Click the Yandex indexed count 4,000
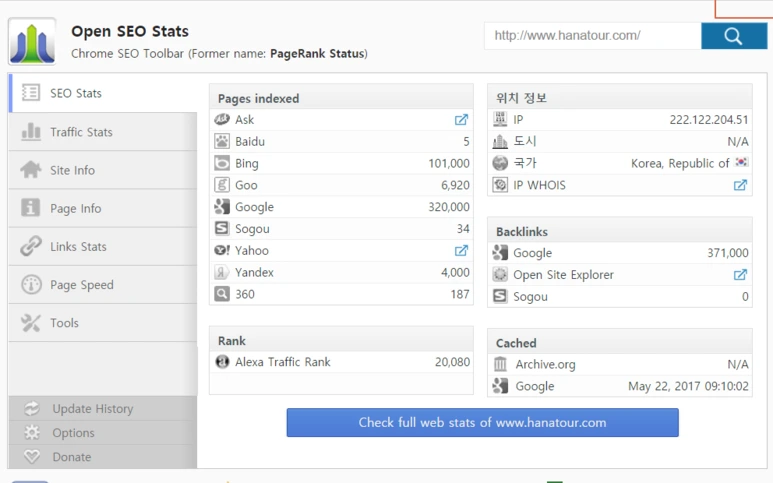This screenshot has height=483, width=773. tap(455, 272)
